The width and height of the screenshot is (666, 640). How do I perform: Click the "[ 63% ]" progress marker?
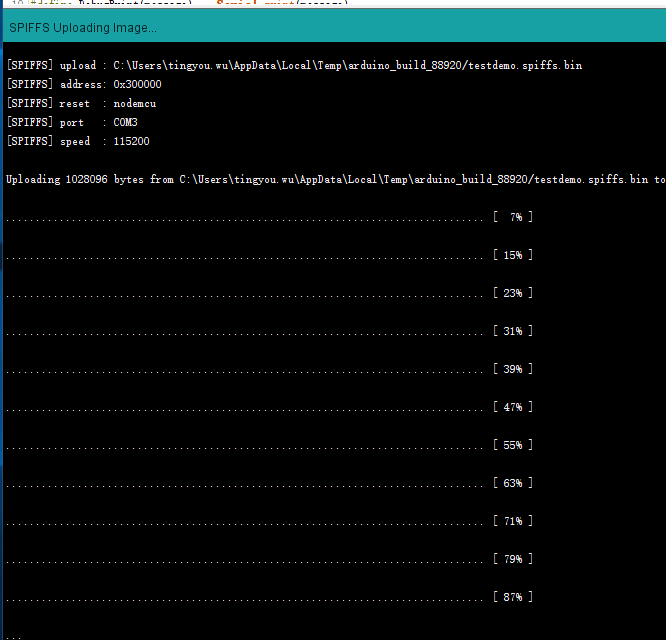coord(513,483)
